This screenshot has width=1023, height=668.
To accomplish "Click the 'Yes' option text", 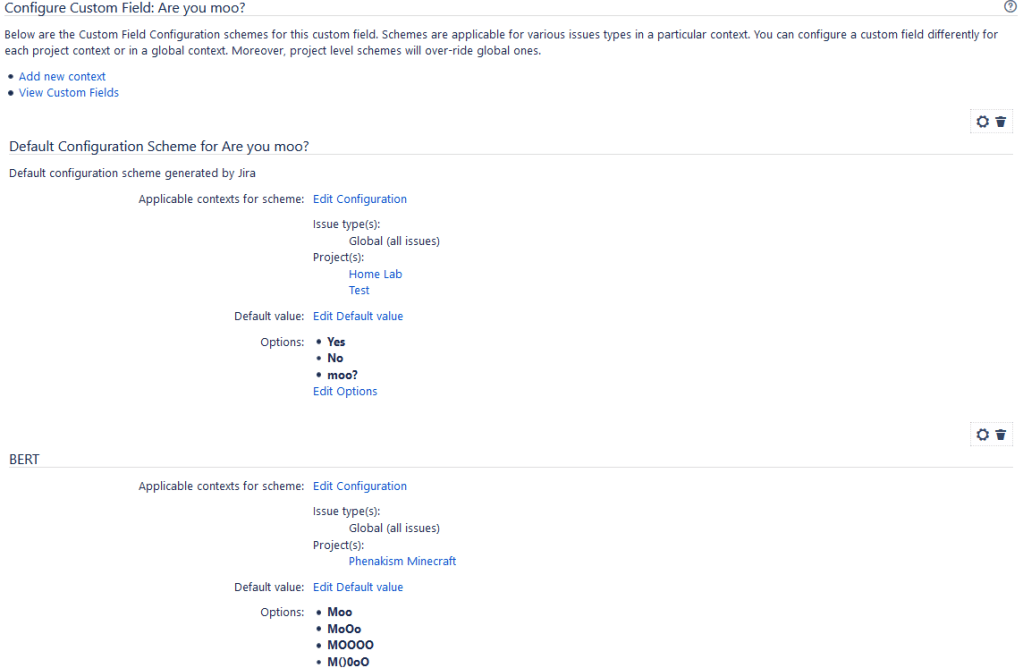I will pos(336,342).
